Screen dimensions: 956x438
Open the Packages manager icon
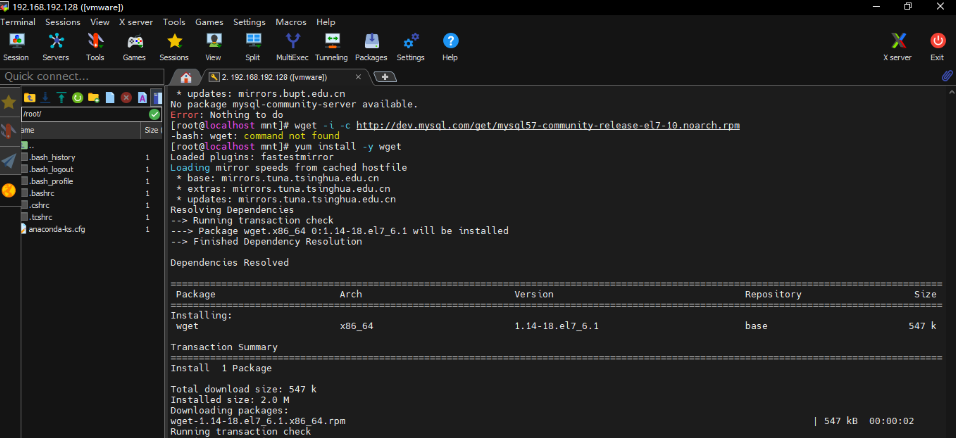coord(371,46)
